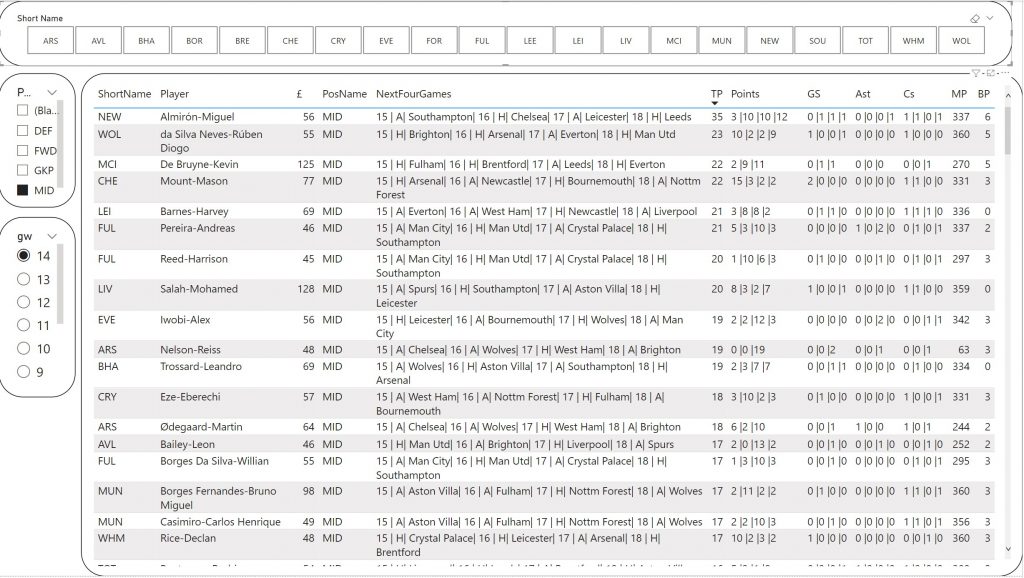Sort by GS column header
Viewport: 1024px width, 578px height.
pos(814,94)
